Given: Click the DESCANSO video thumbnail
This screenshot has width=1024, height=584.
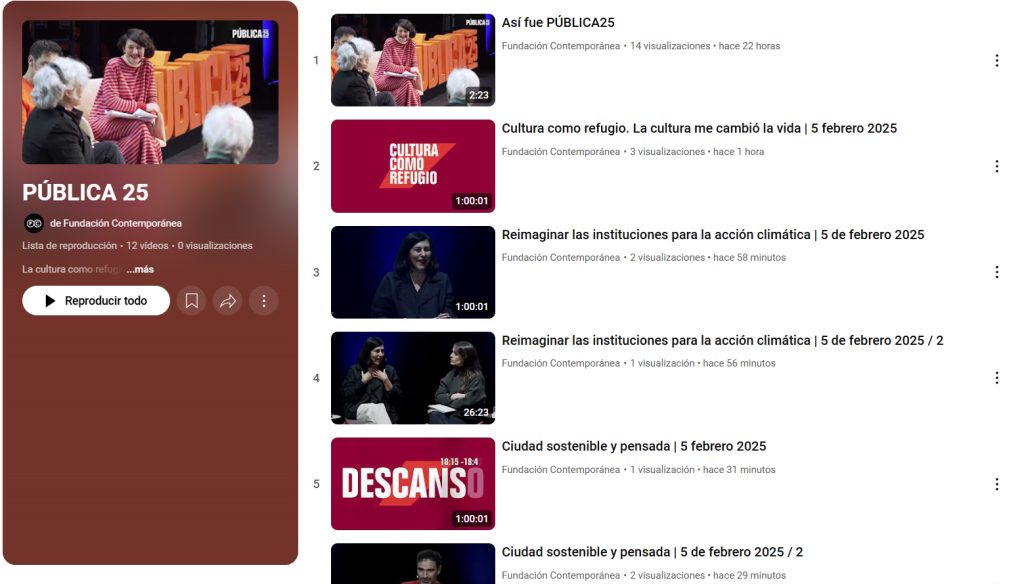Looking at the screenshot, I should coord(412,483).
